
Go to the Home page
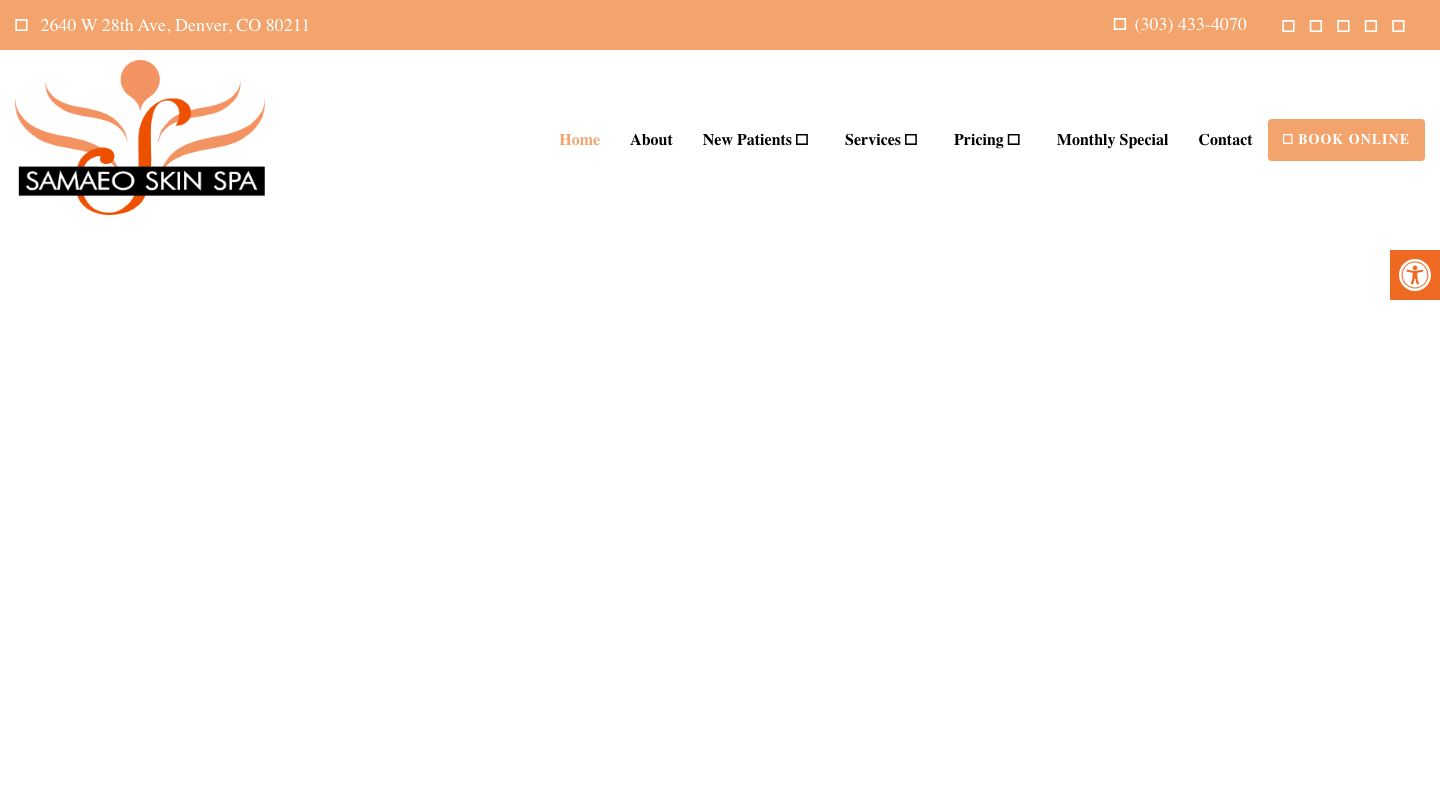[x=579, y=140]
